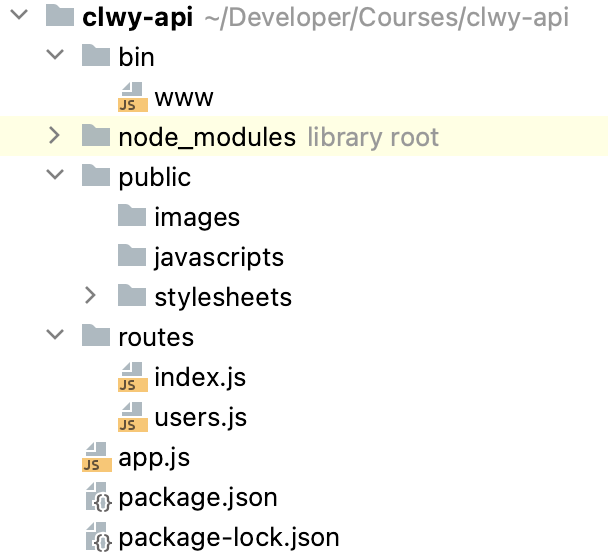Image resolution: width=608 pixels, height=552 pixels.
Task: Select the clwy-api project name
Action: click(x=138, y=18)
